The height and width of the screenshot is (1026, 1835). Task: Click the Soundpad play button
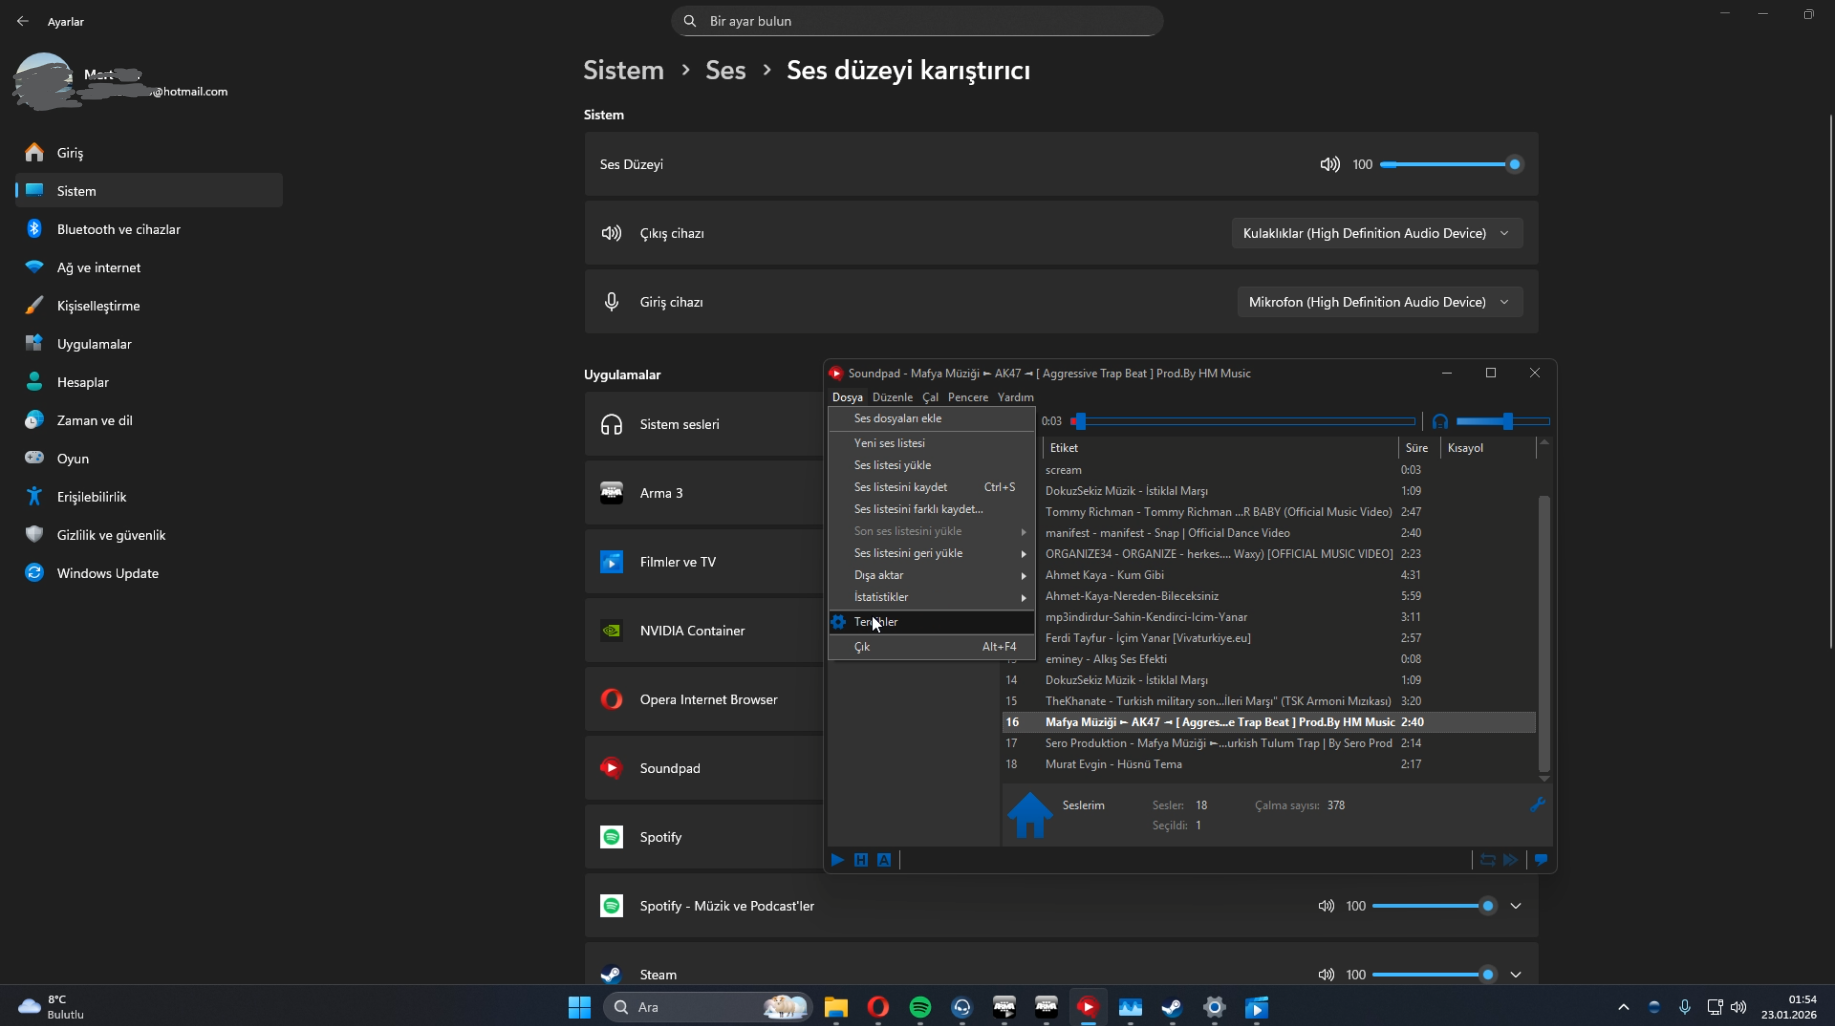tap(837, 860)
